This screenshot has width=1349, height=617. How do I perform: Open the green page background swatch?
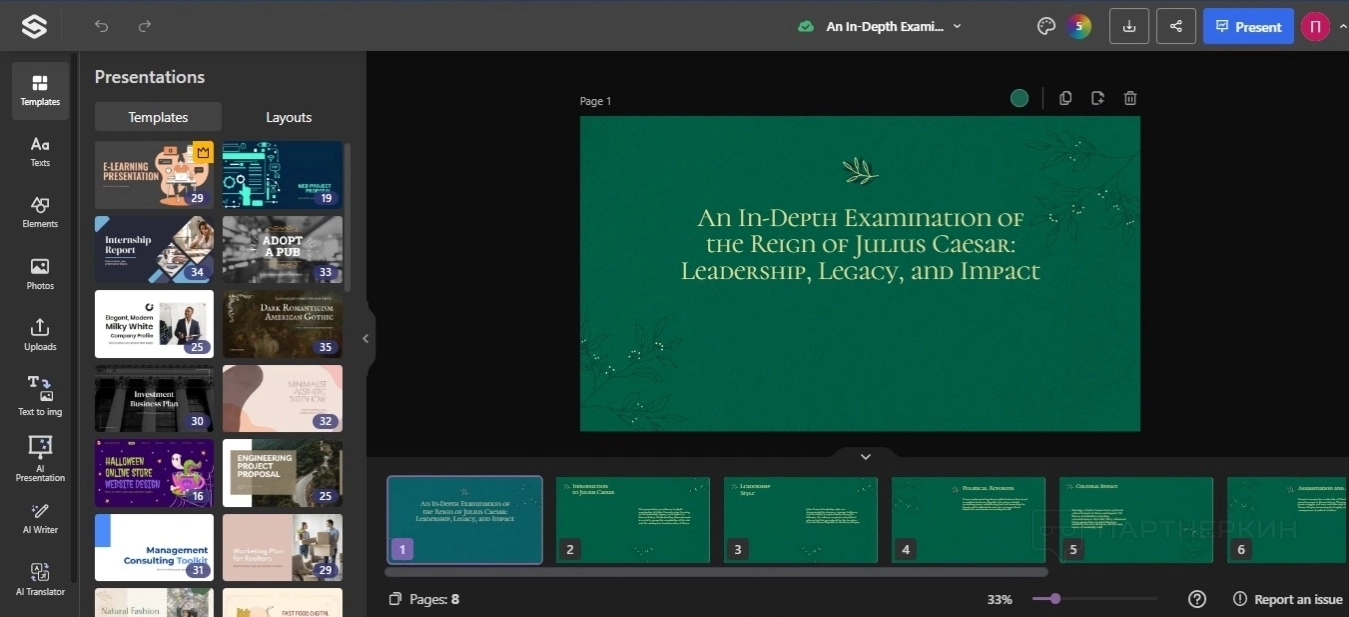pyautogui.click(x=1019, y=98)
